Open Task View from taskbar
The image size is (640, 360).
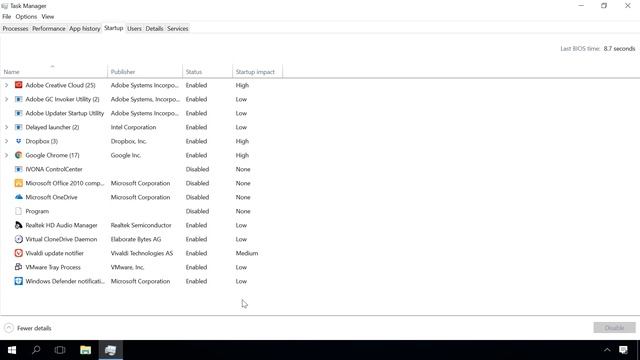(x=60, y=350)
